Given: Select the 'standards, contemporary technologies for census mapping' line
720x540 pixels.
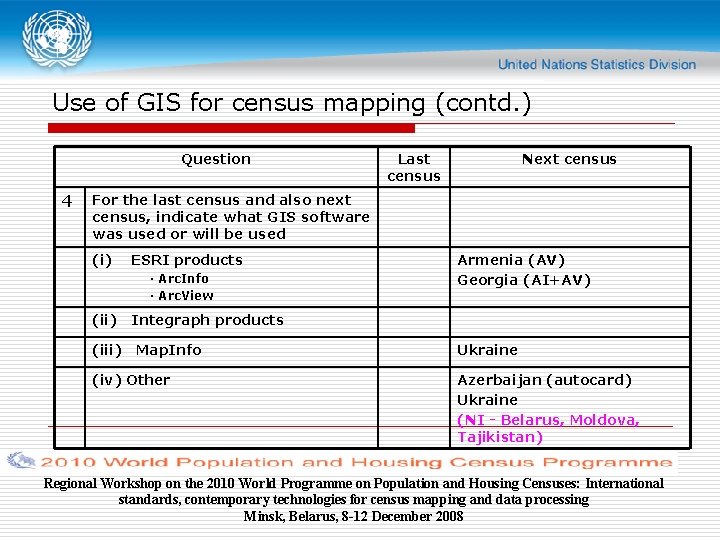Looking at the screenshot, I should 354,500.
